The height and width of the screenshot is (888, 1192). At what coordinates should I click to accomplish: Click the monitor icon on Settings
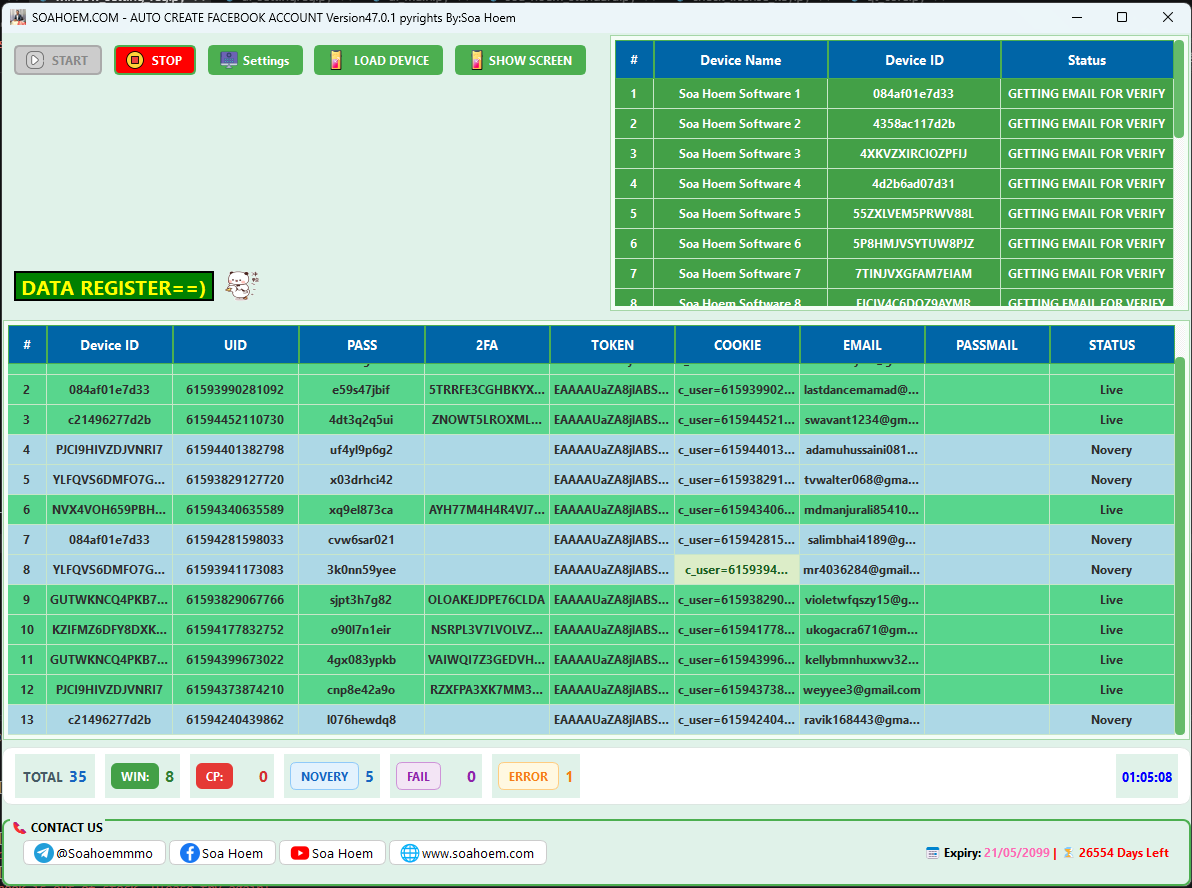point(229,60)
